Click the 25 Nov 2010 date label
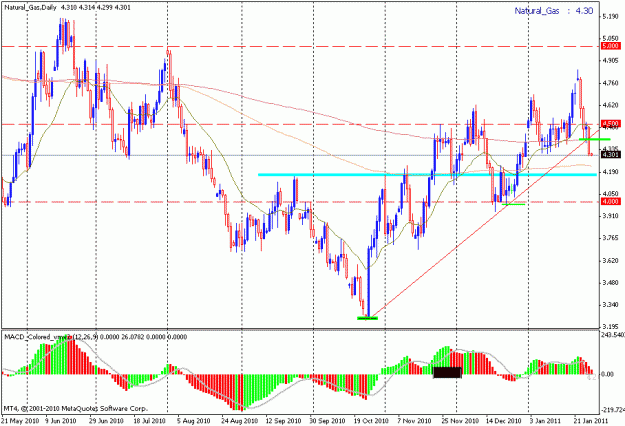The image size is (625, 426). point(460,421)
